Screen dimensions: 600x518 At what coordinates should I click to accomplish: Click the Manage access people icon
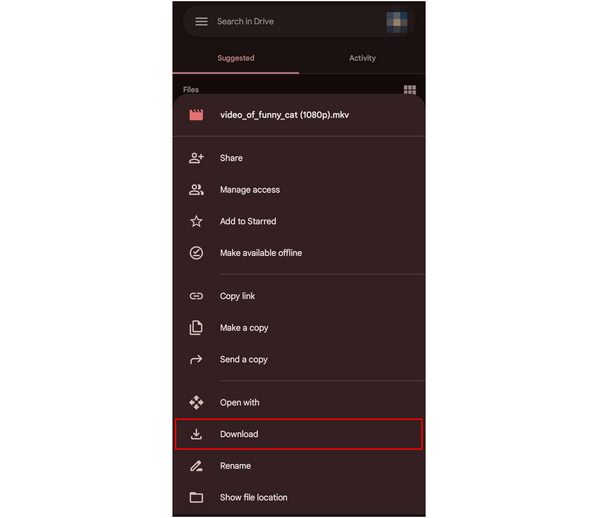tap(196, 190)
